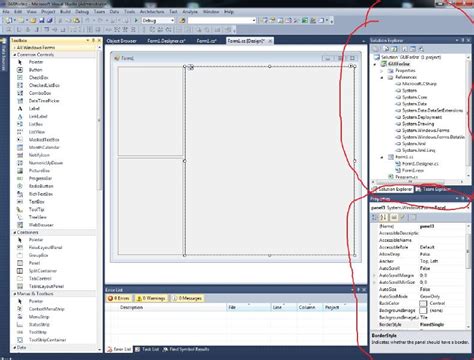This screenshot has width=474, height=360.
Task: Toggle the Categorized view in Properties
Action: 375,217
